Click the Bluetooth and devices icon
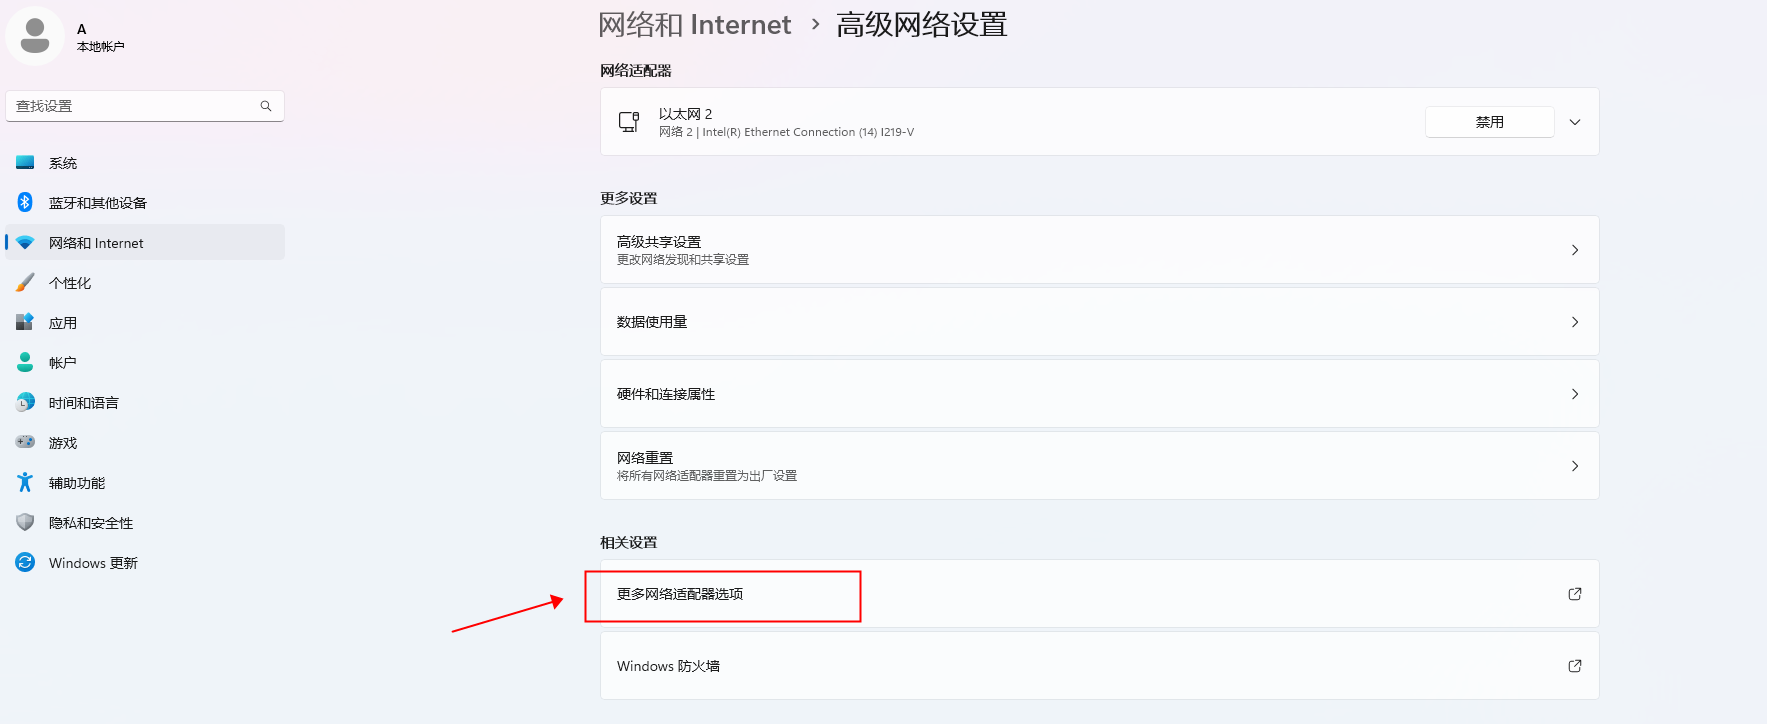The height and width of the screenshot is (724, 1767). [25, 202]
